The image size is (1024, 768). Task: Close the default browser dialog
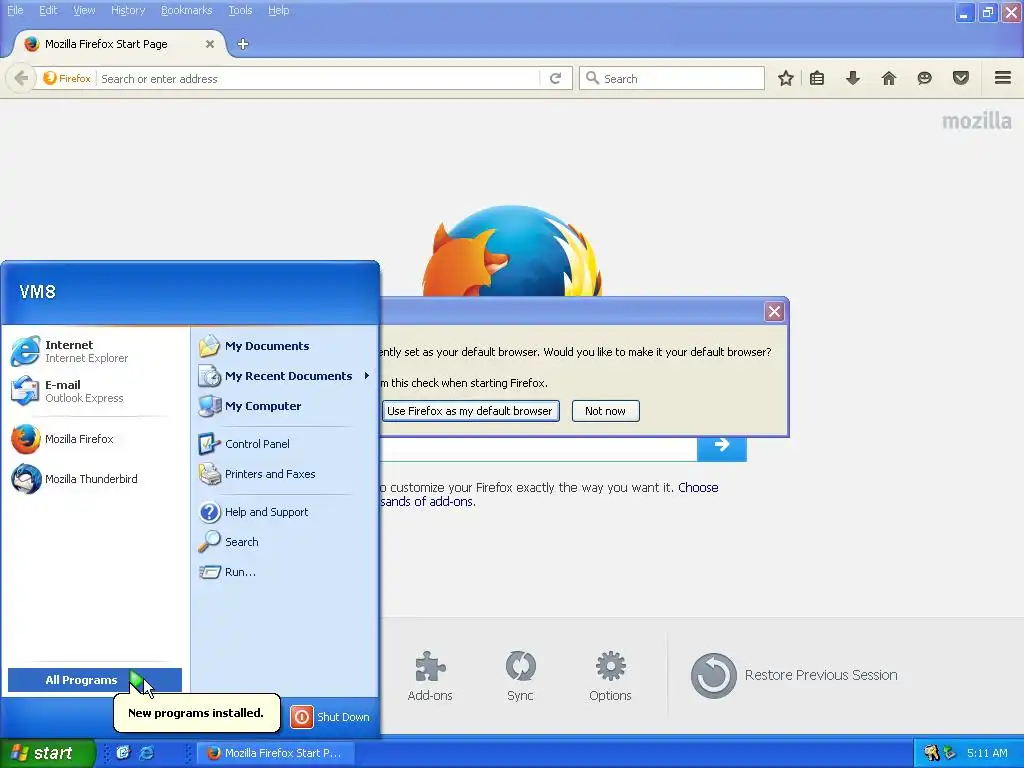(774, 312)
